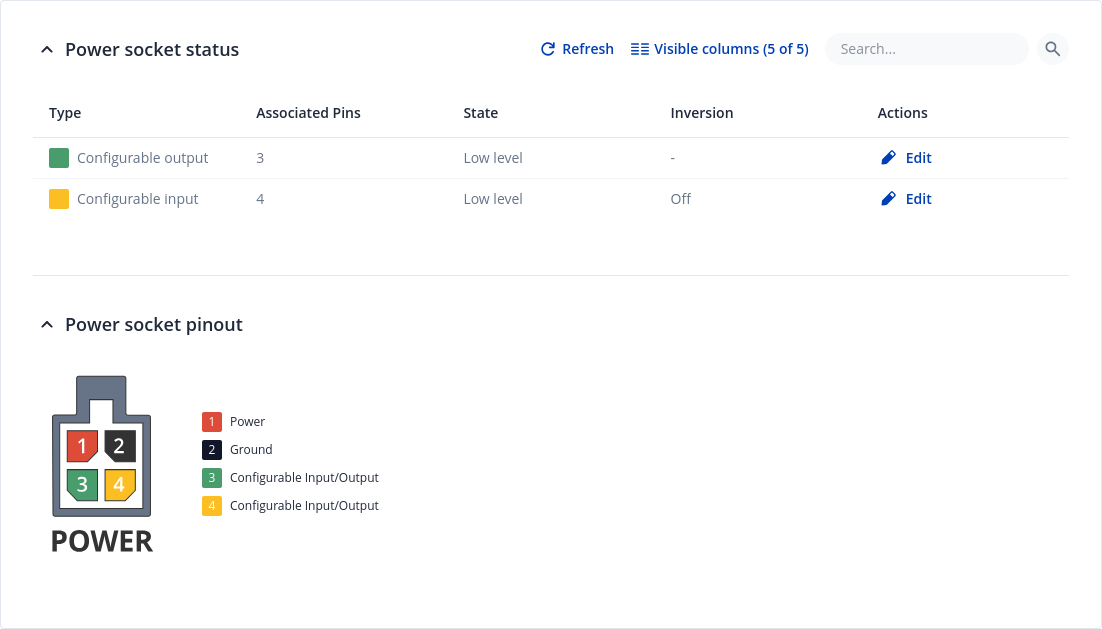The width and height of the screenshot is (1102, 629).
Task: Collapse the Power socket pinout section
Action: pos(47,325)
